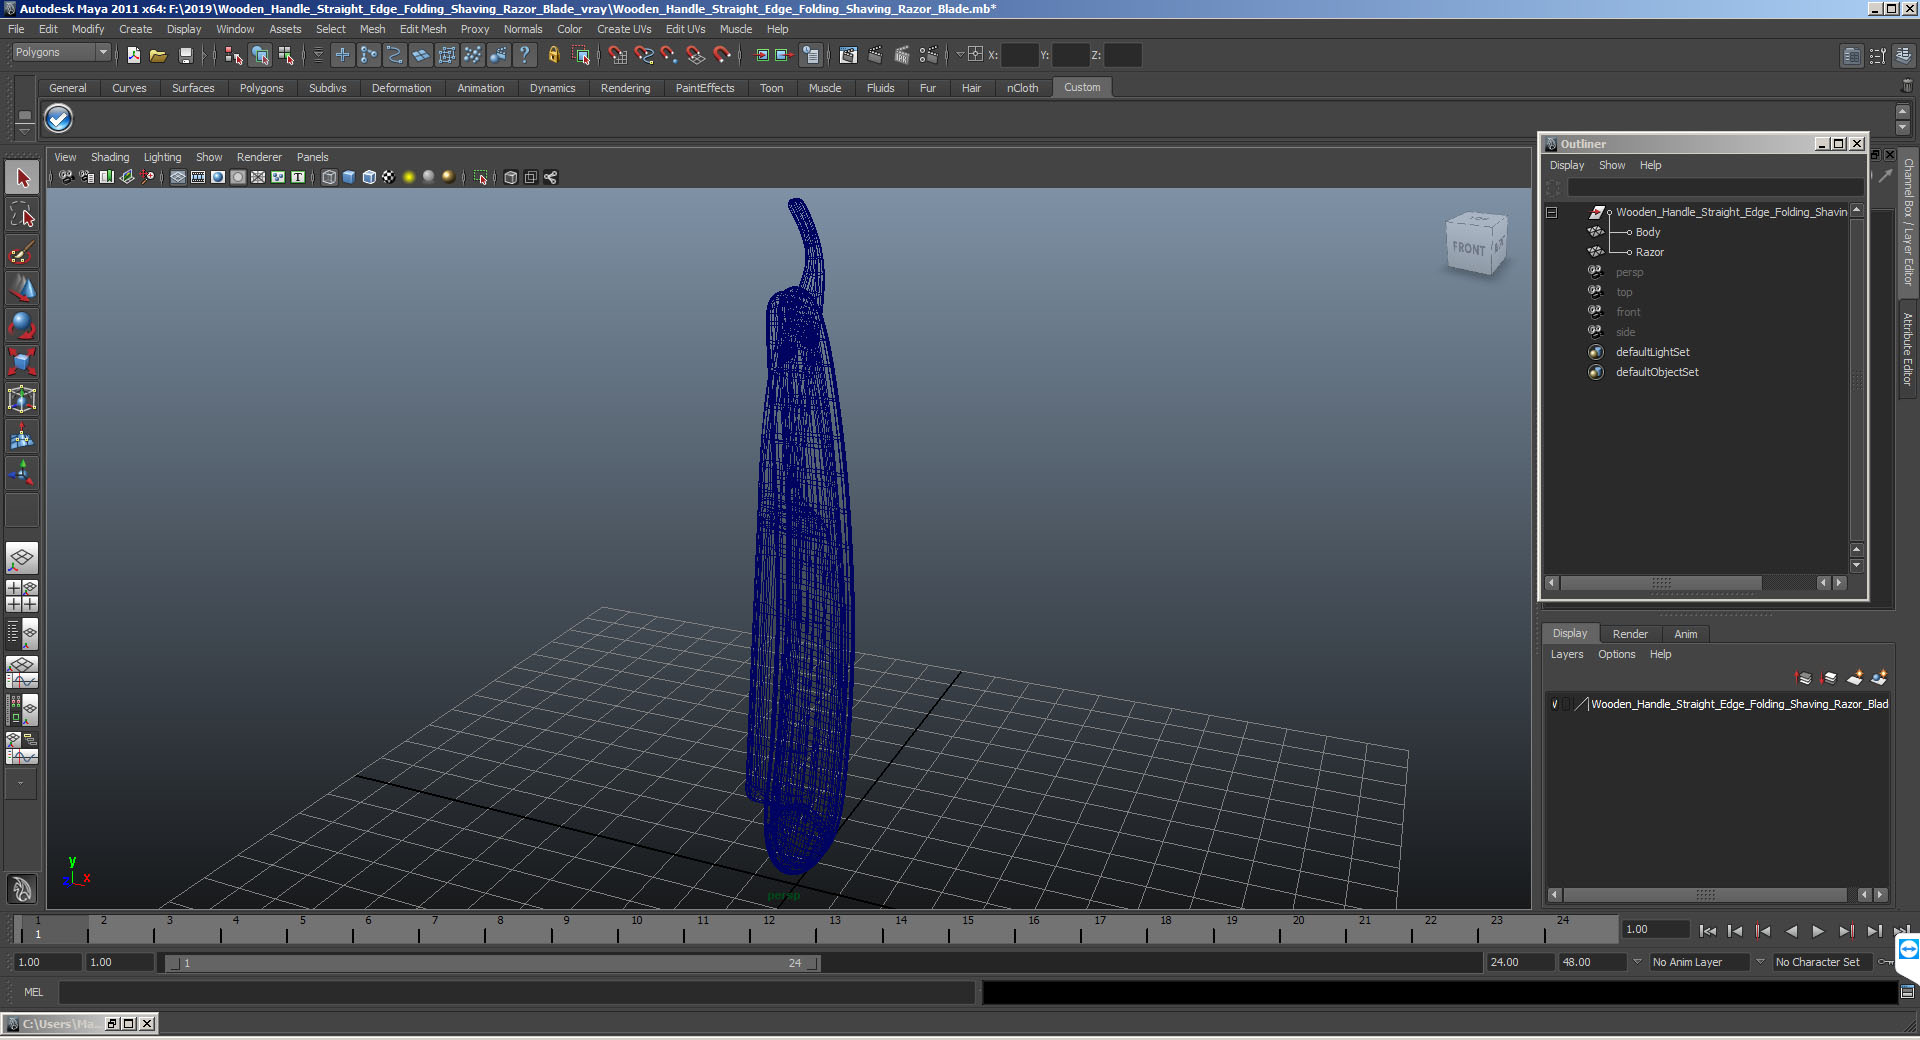Open Render Settings icon
The image size is (1920, 1040).
tap(929, 55)
